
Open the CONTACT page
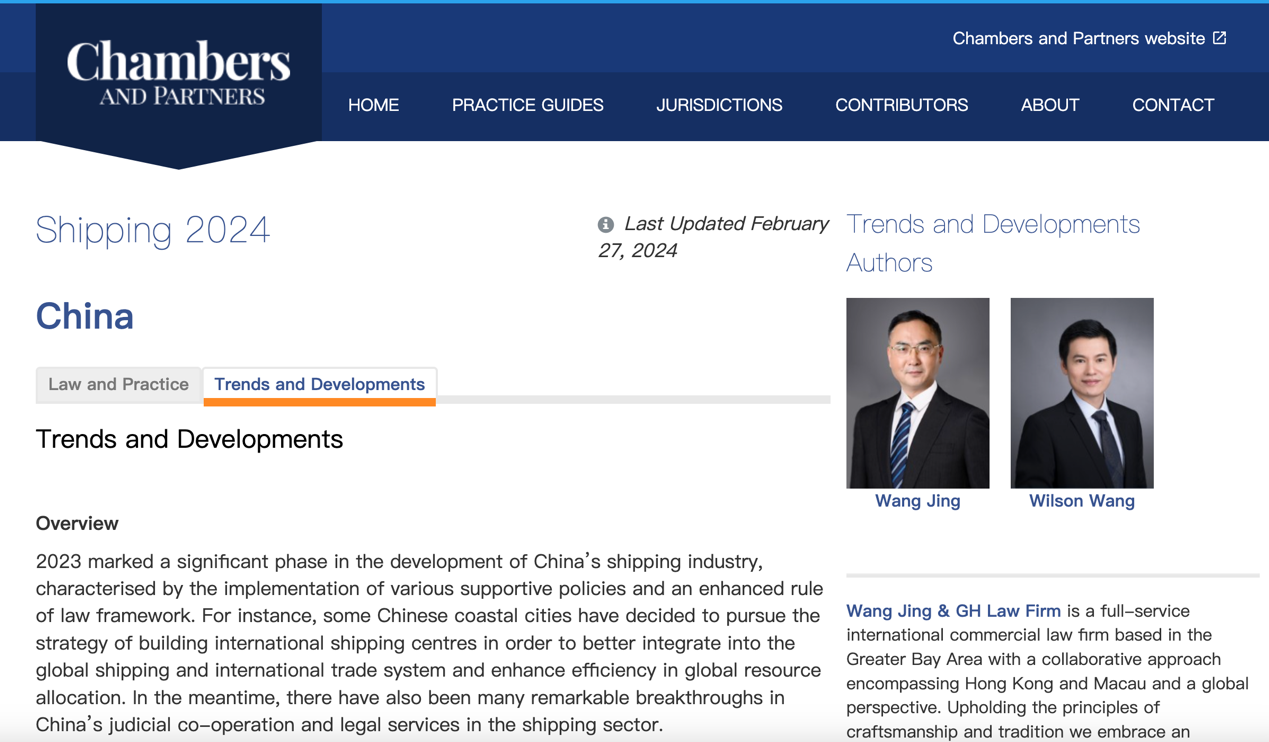pos(1173,105)
